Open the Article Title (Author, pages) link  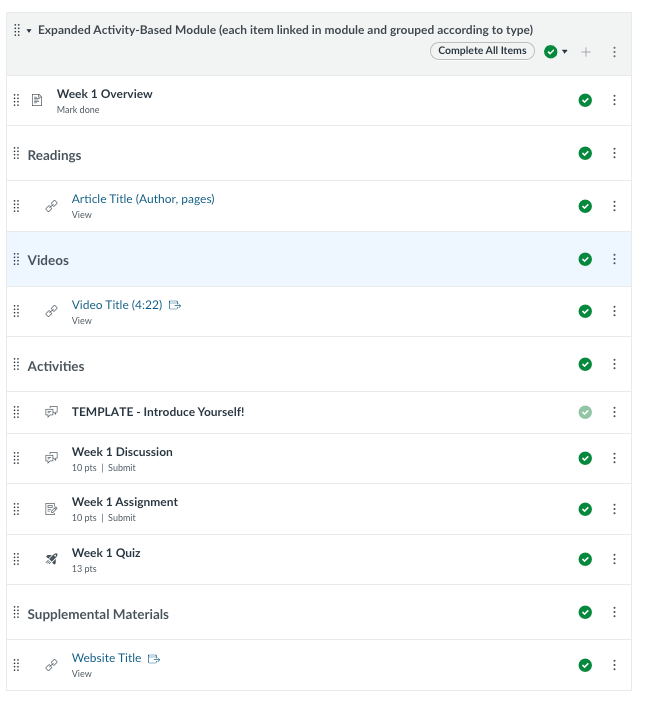(x=143, y=199)
